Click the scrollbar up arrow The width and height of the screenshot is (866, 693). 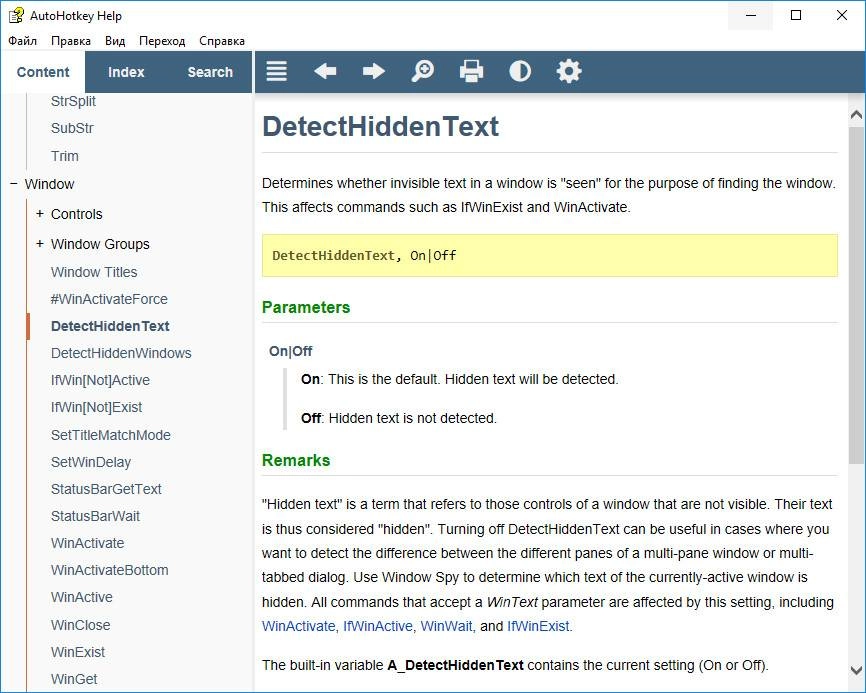(856, 114)
